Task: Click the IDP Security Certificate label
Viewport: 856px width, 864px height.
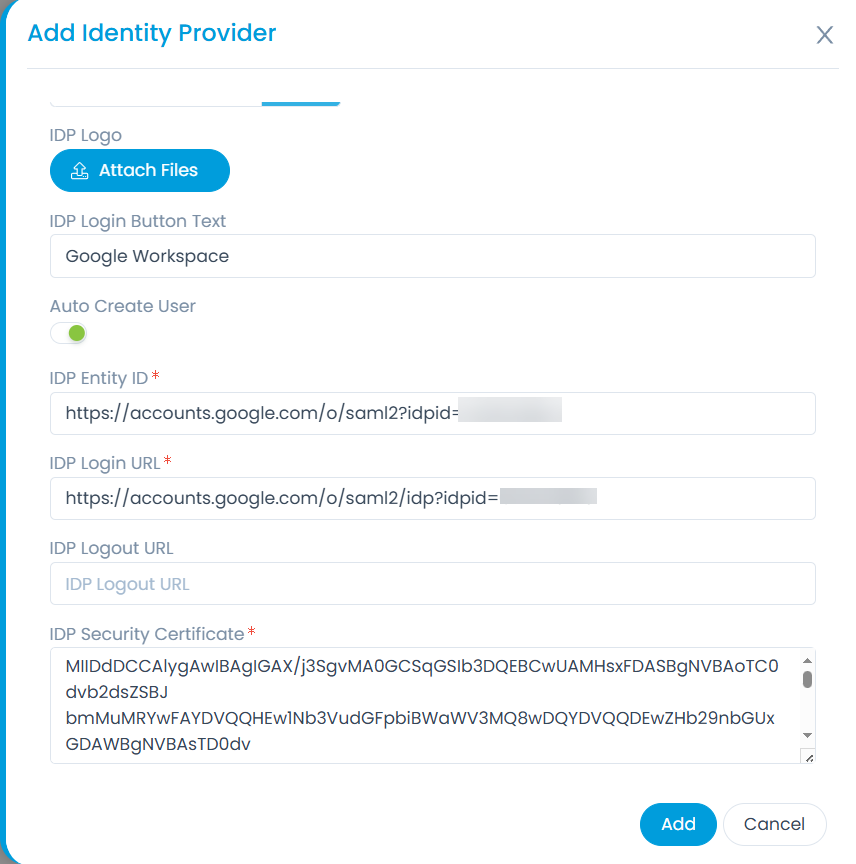Action: tap(147, 634)
